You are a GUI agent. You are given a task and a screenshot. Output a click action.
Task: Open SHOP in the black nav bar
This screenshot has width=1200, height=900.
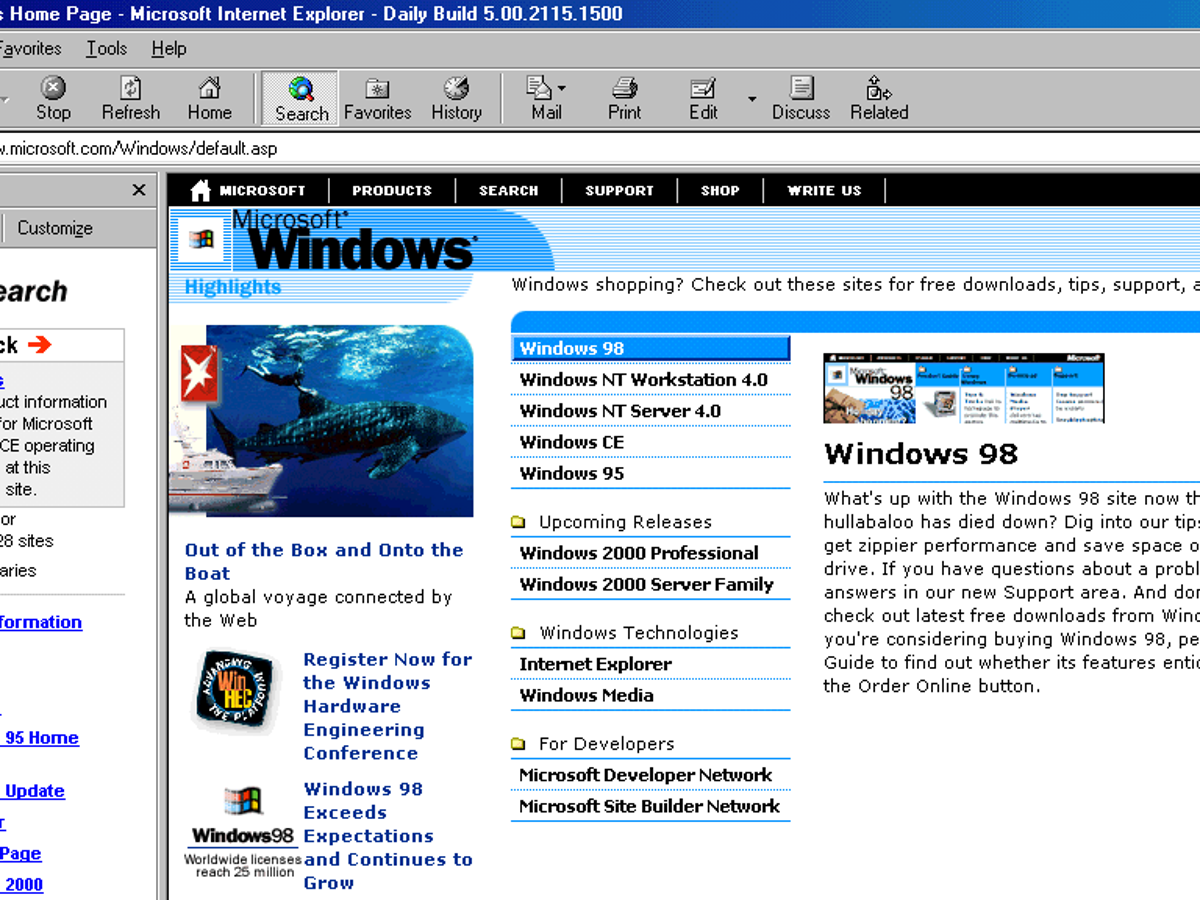pyautogui.click(x=720, y=190)
